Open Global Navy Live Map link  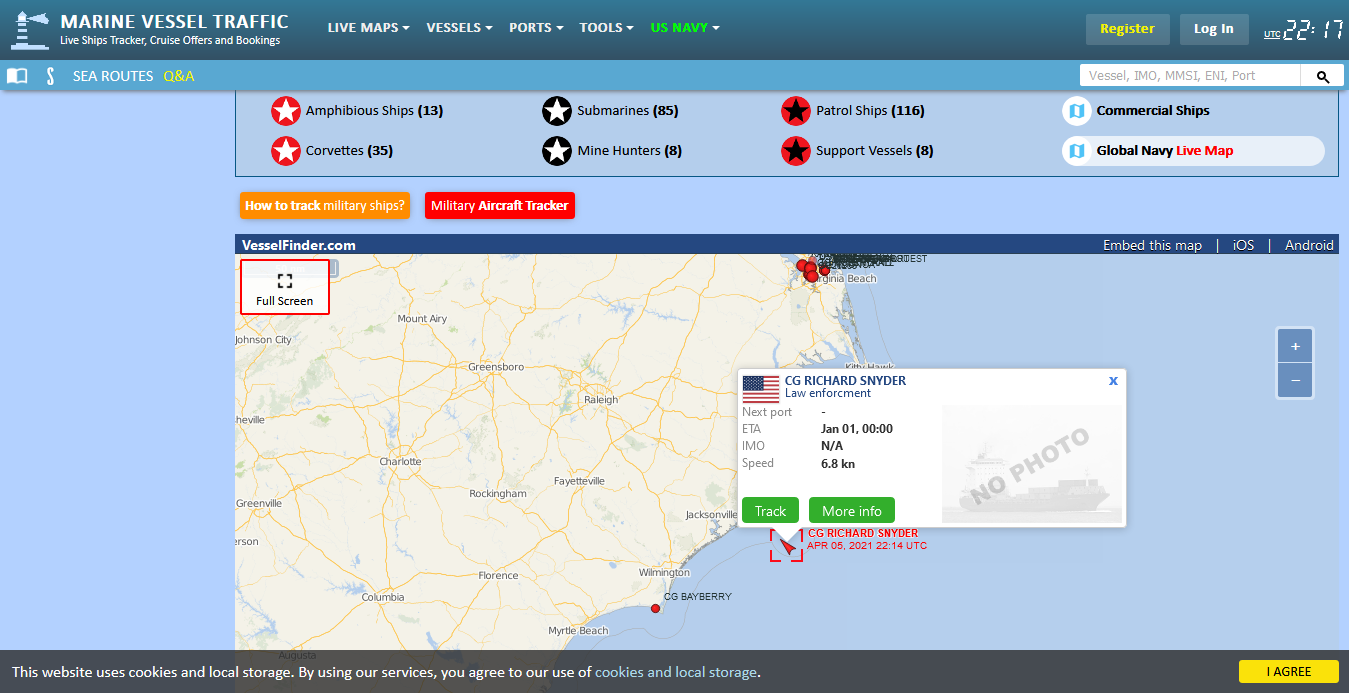click(x=1165, y=151)
